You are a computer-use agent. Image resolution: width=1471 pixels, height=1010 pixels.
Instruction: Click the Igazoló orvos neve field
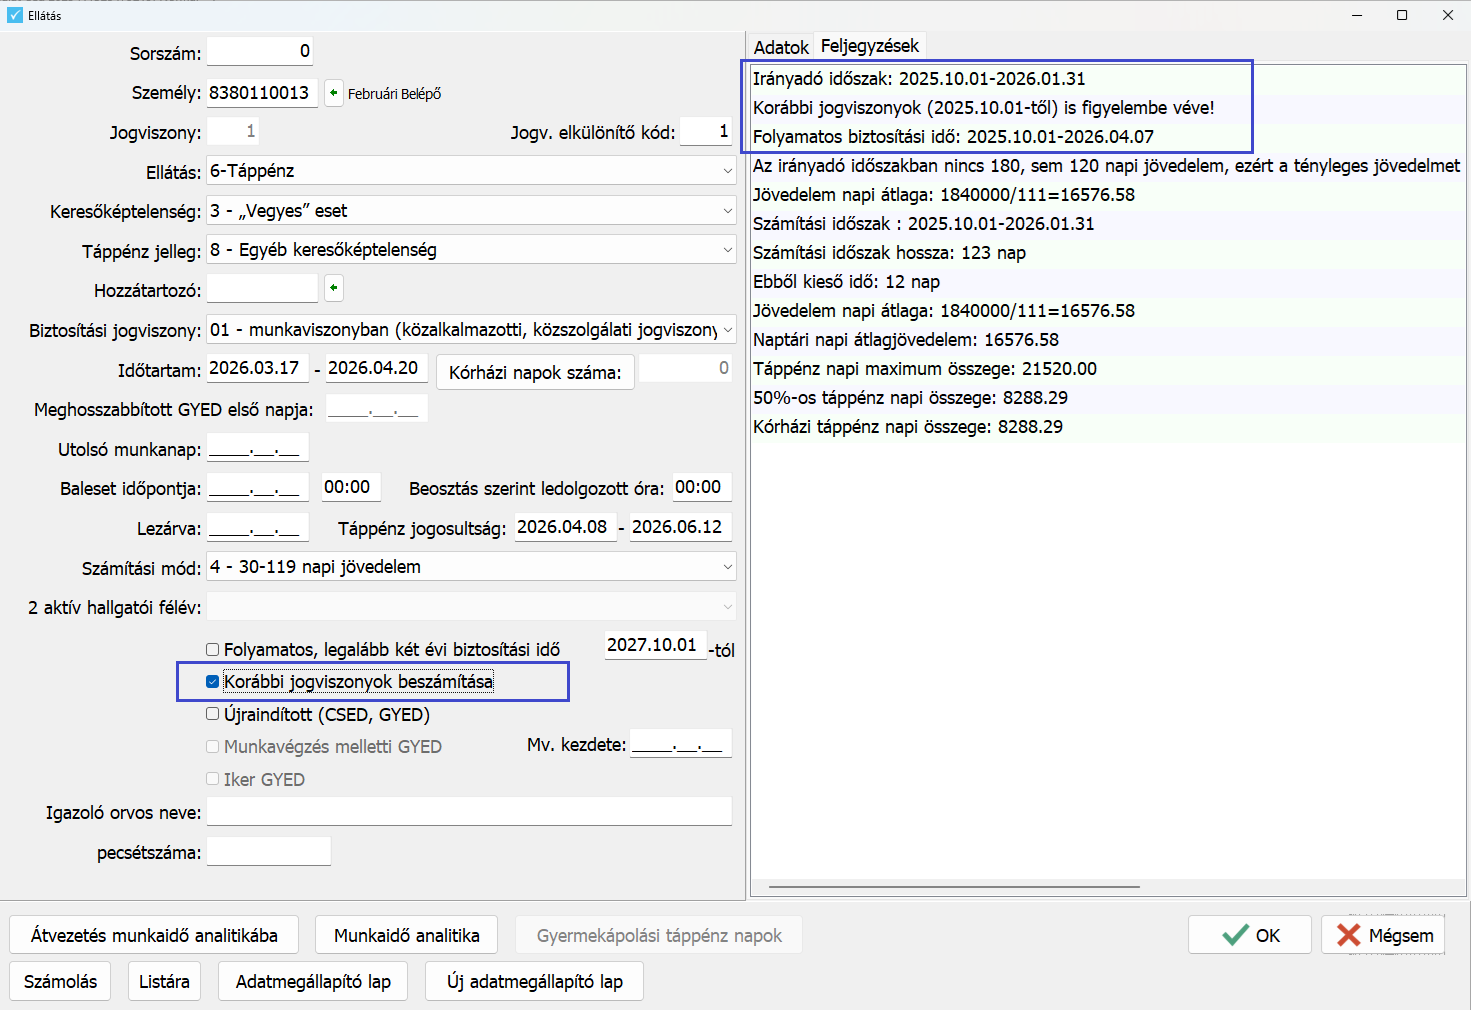click(x=469, y=812)
